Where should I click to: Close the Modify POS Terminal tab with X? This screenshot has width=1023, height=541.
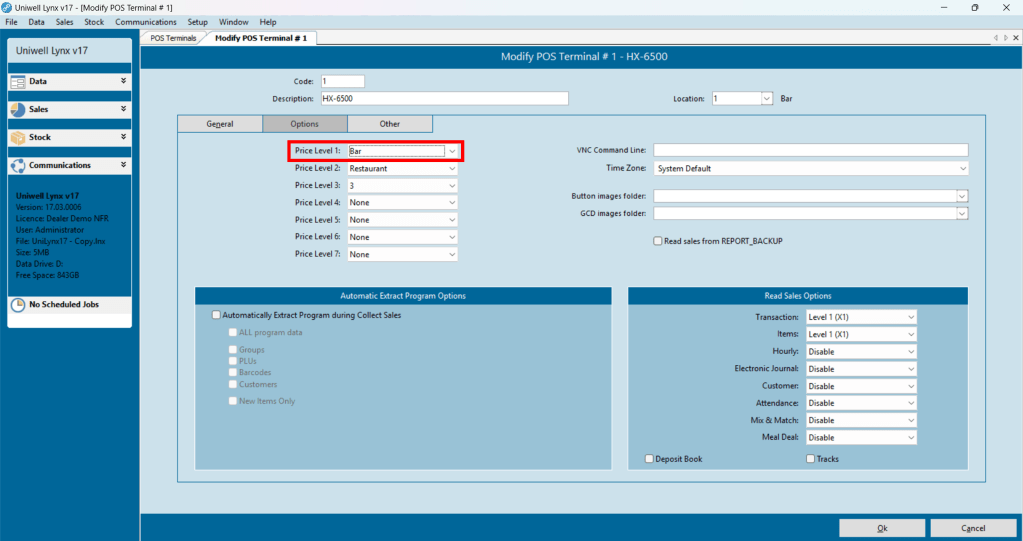[x=1016, y=38]
